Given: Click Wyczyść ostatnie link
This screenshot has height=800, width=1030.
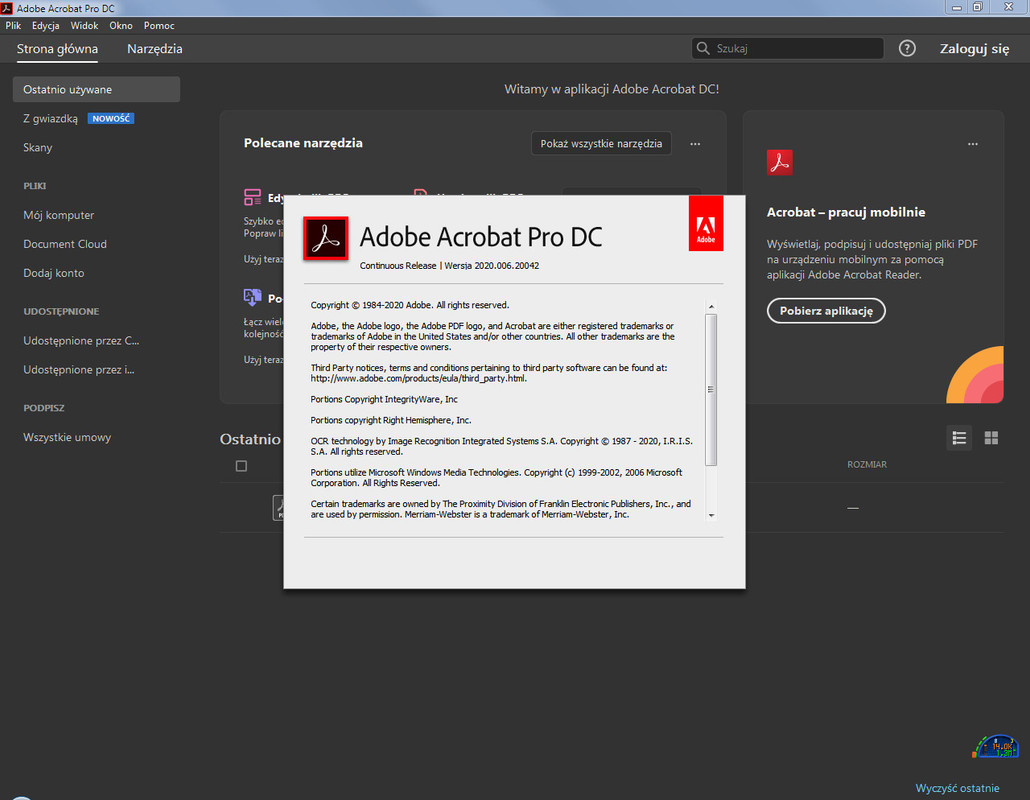Looking at the screenshot, I should pos(957,788).
